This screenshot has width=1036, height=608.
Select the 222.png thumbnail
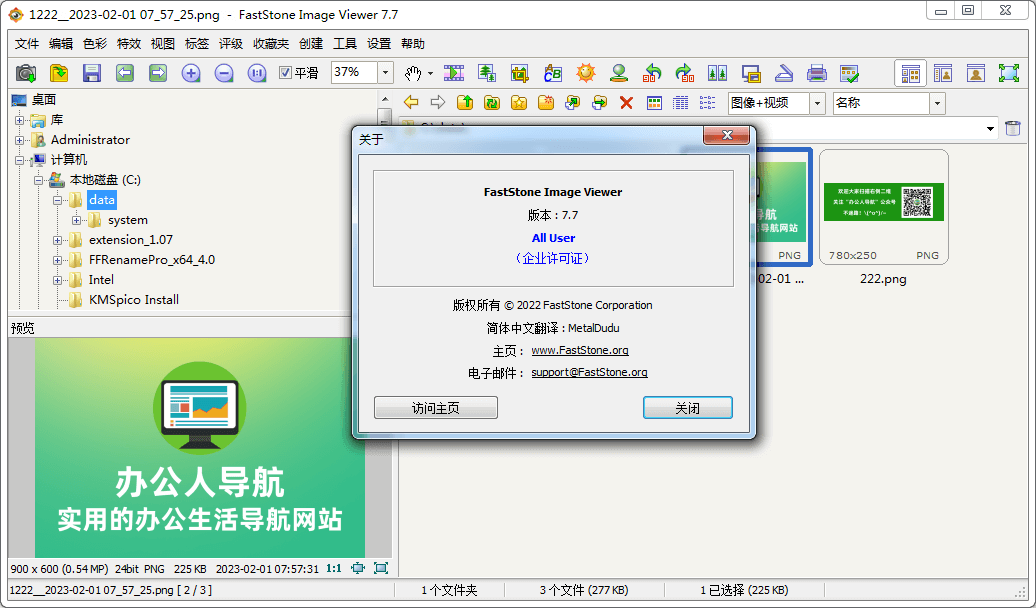884,206
